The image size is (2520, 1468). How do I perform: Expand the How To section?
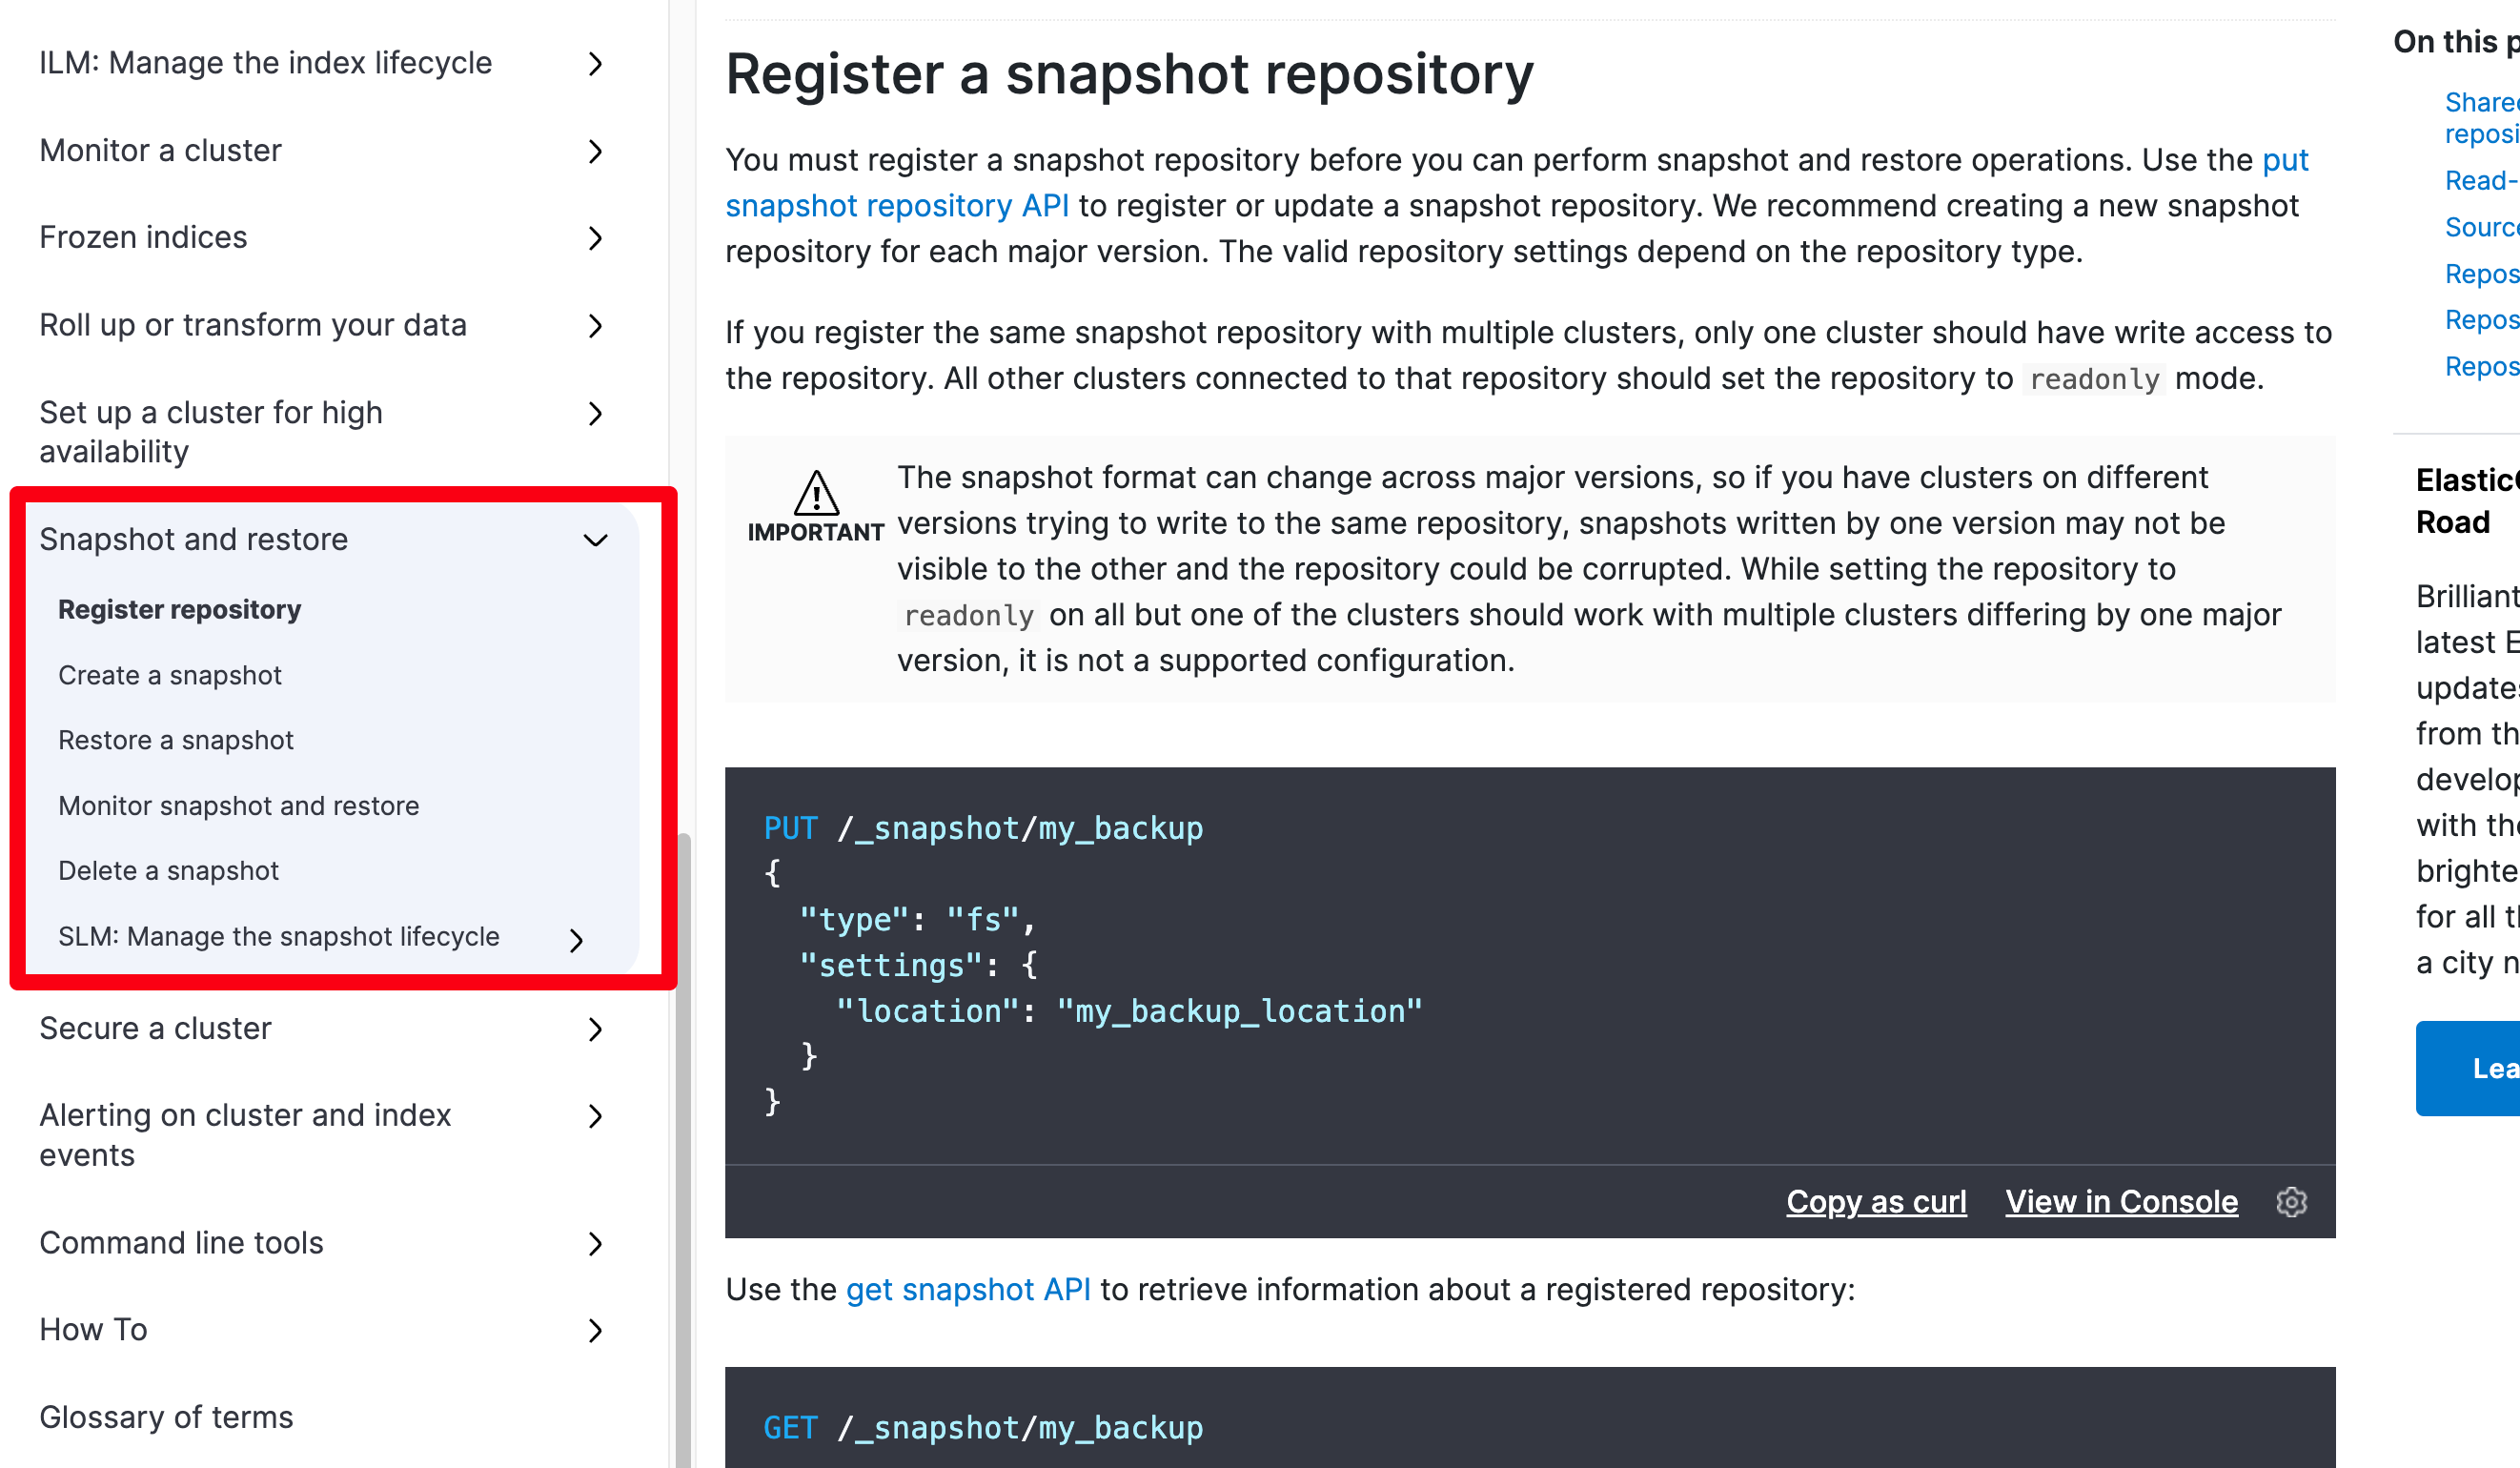pyautogui.click(x=596, y=1330)
